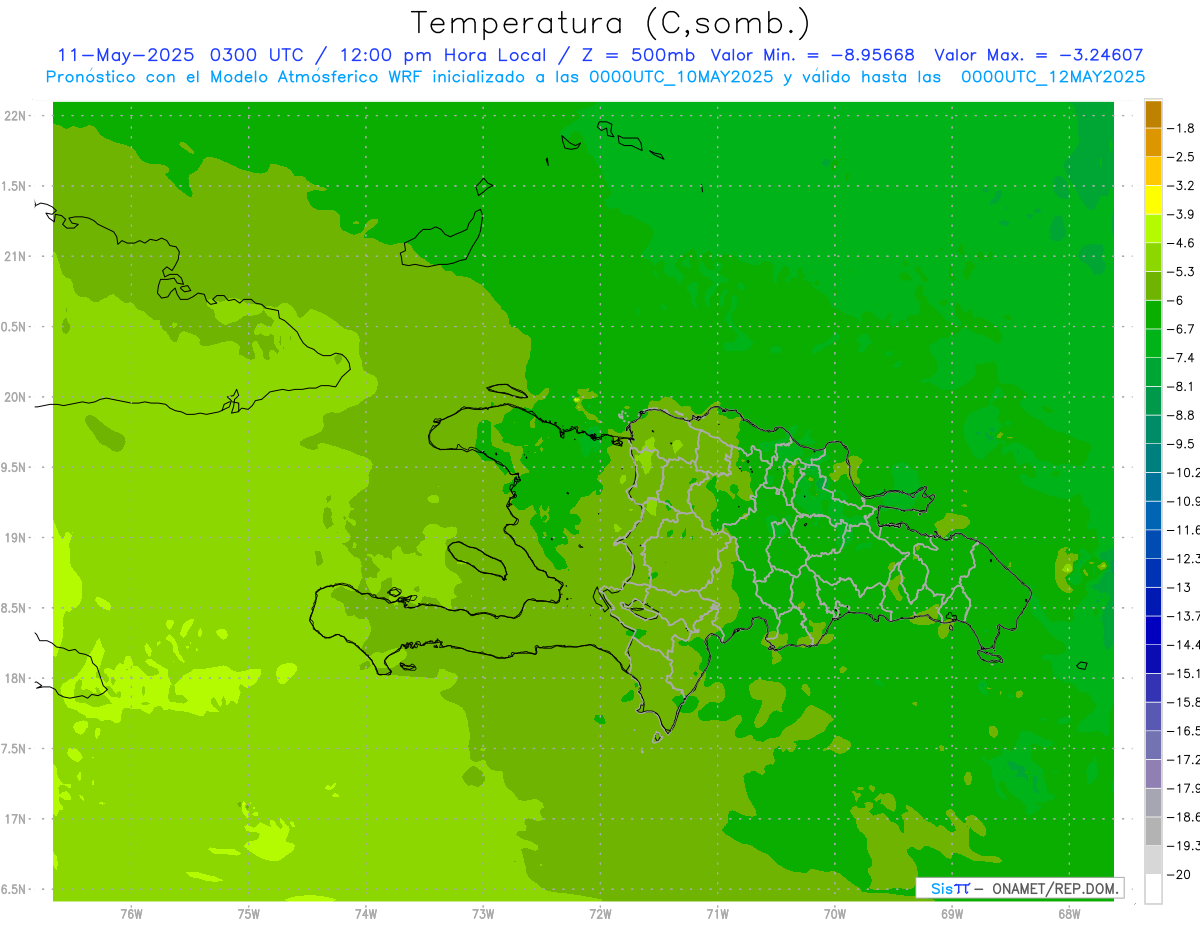Viewport: 1200px width, 927px height.
Task: Click the -3.9 colorbar value
Action: 1182,214
